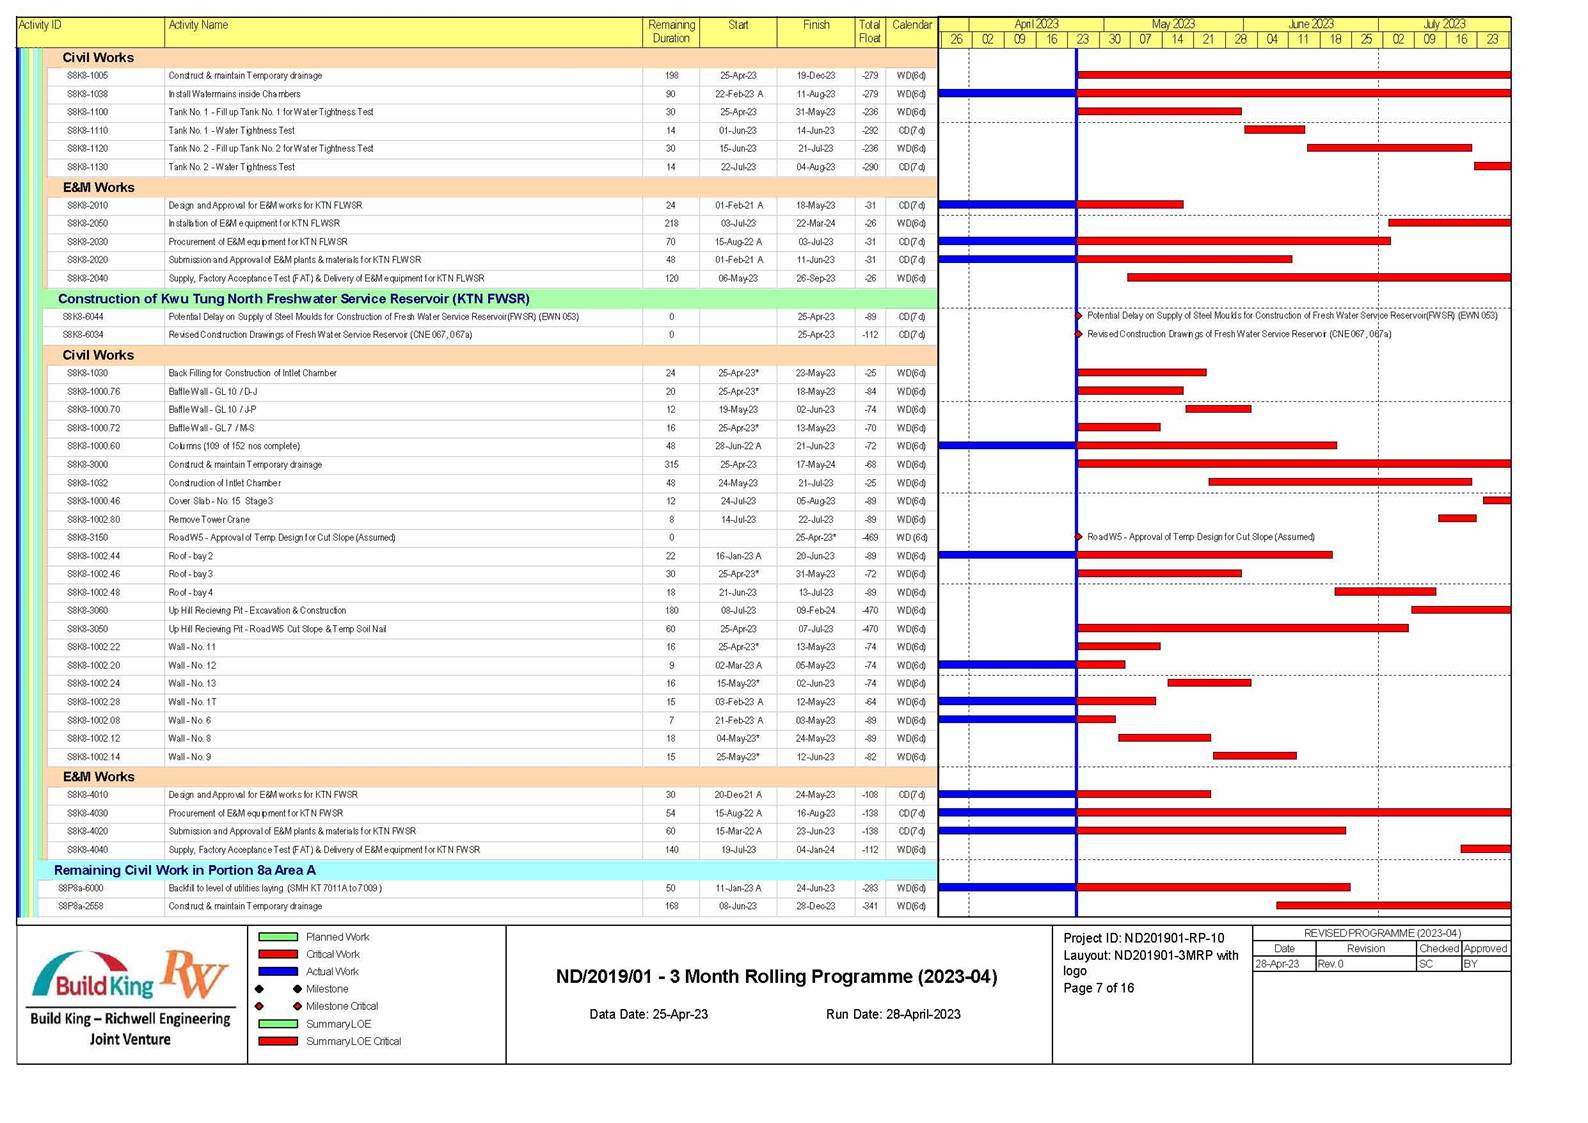Select the Total Float column header
This screenshot has height=1123, width=1588.
870,32
